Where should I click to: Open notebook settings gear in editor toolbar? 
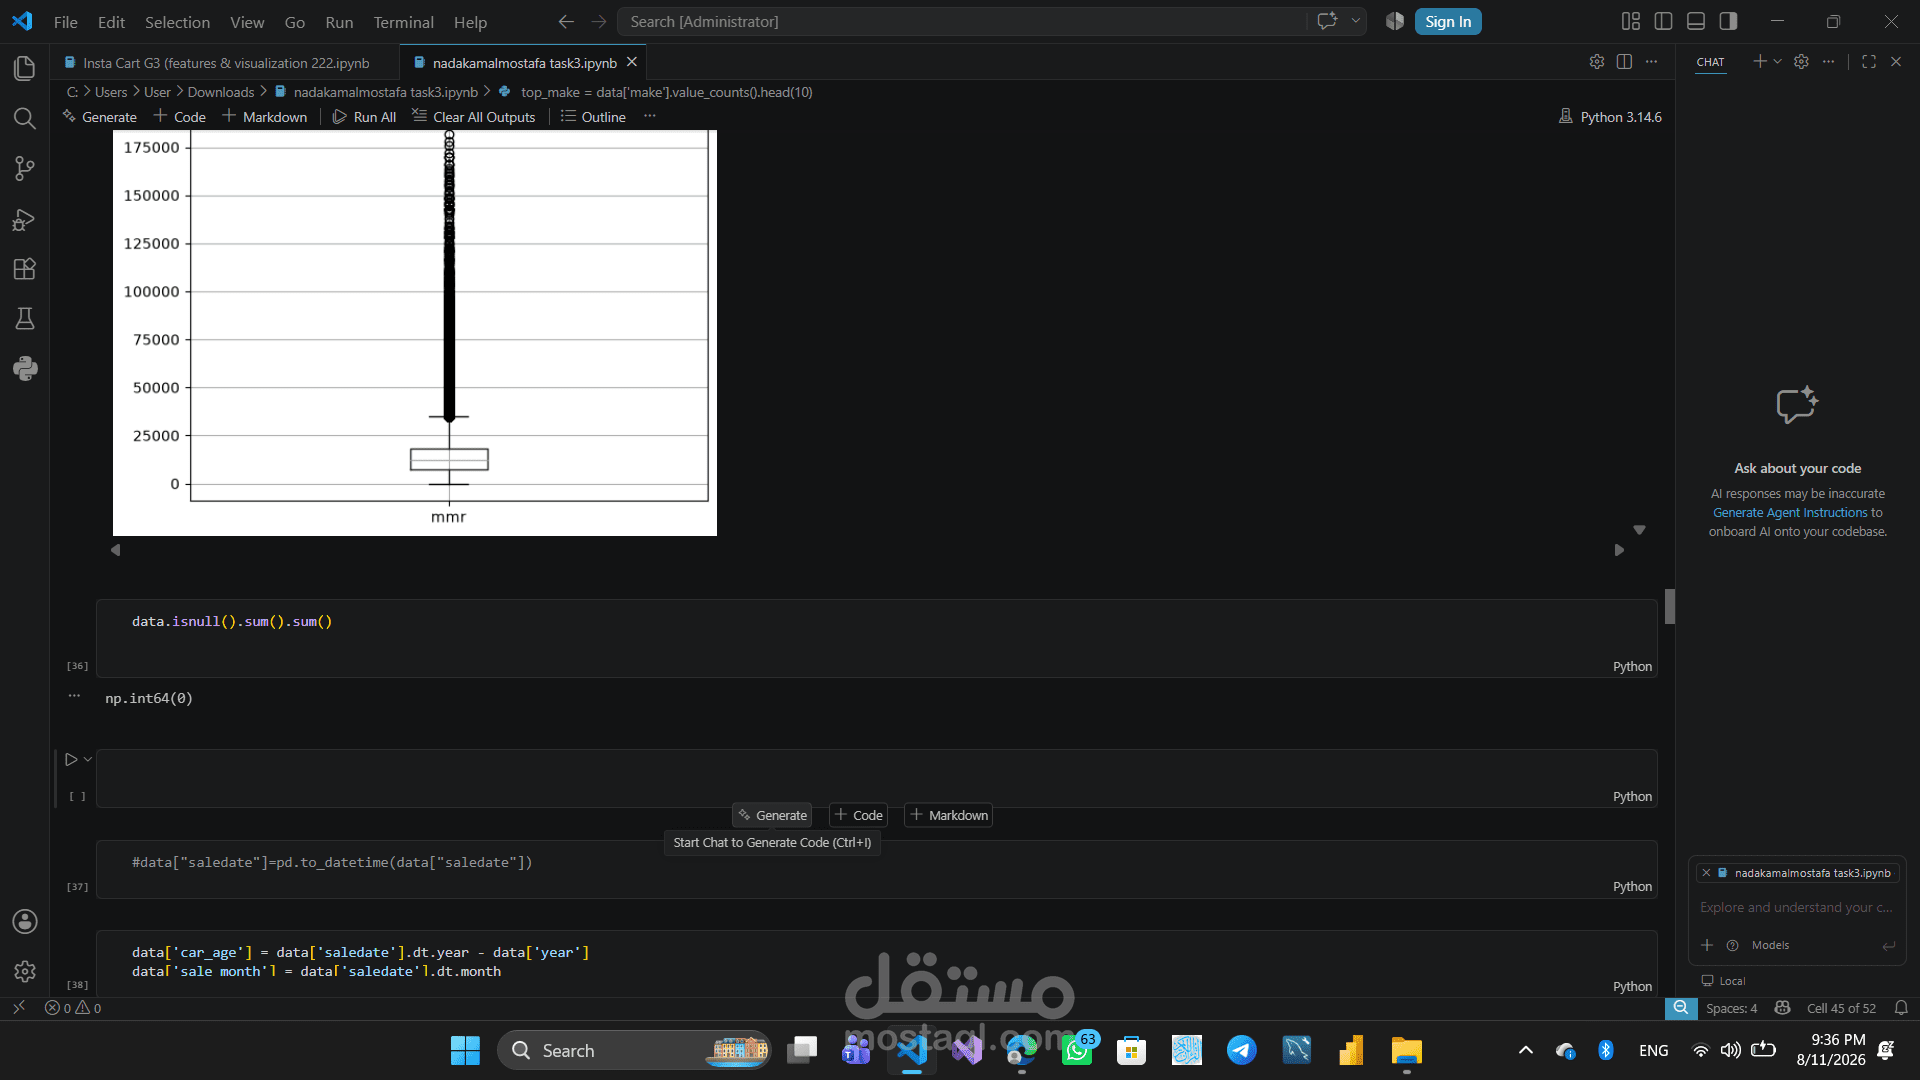[1597, 62]
